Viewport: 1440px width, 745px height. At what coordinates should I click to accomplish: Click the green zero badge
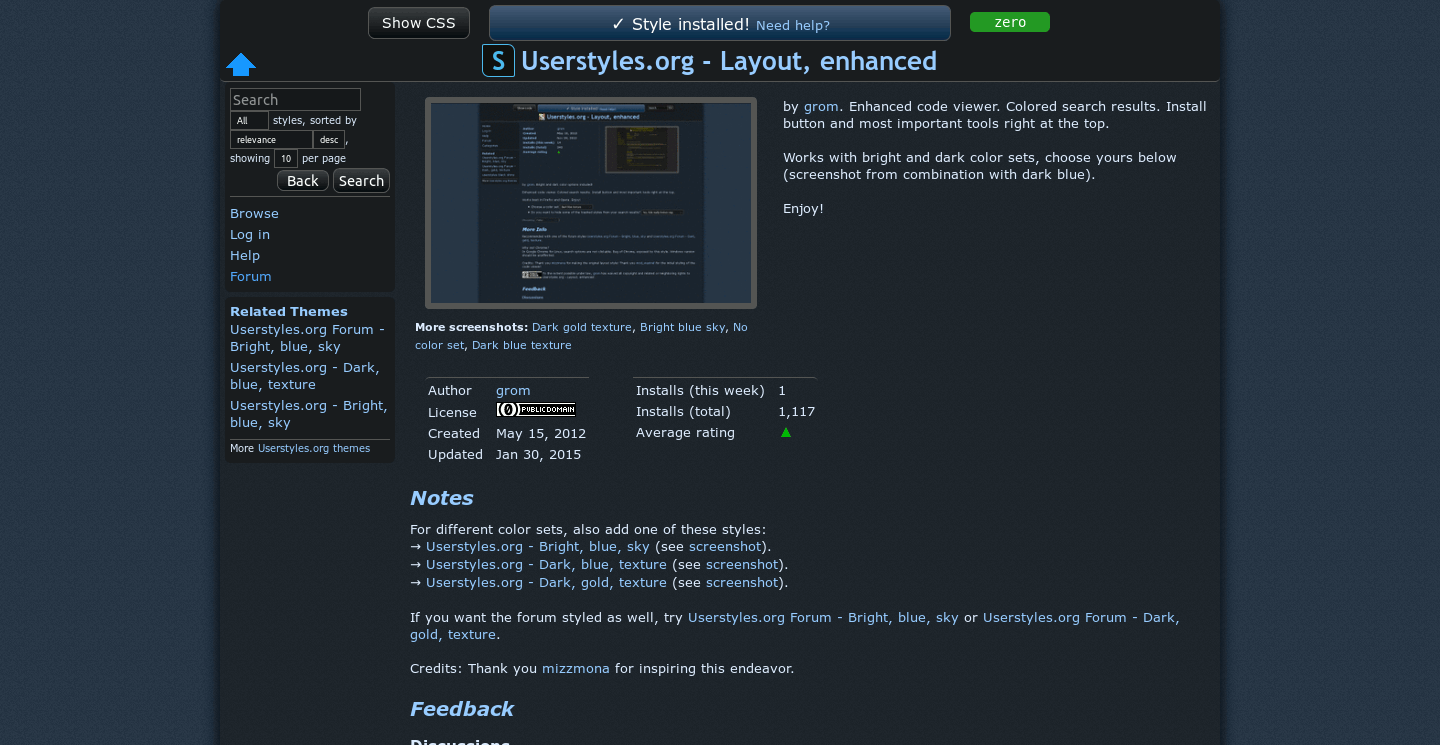click(1010, 22)
